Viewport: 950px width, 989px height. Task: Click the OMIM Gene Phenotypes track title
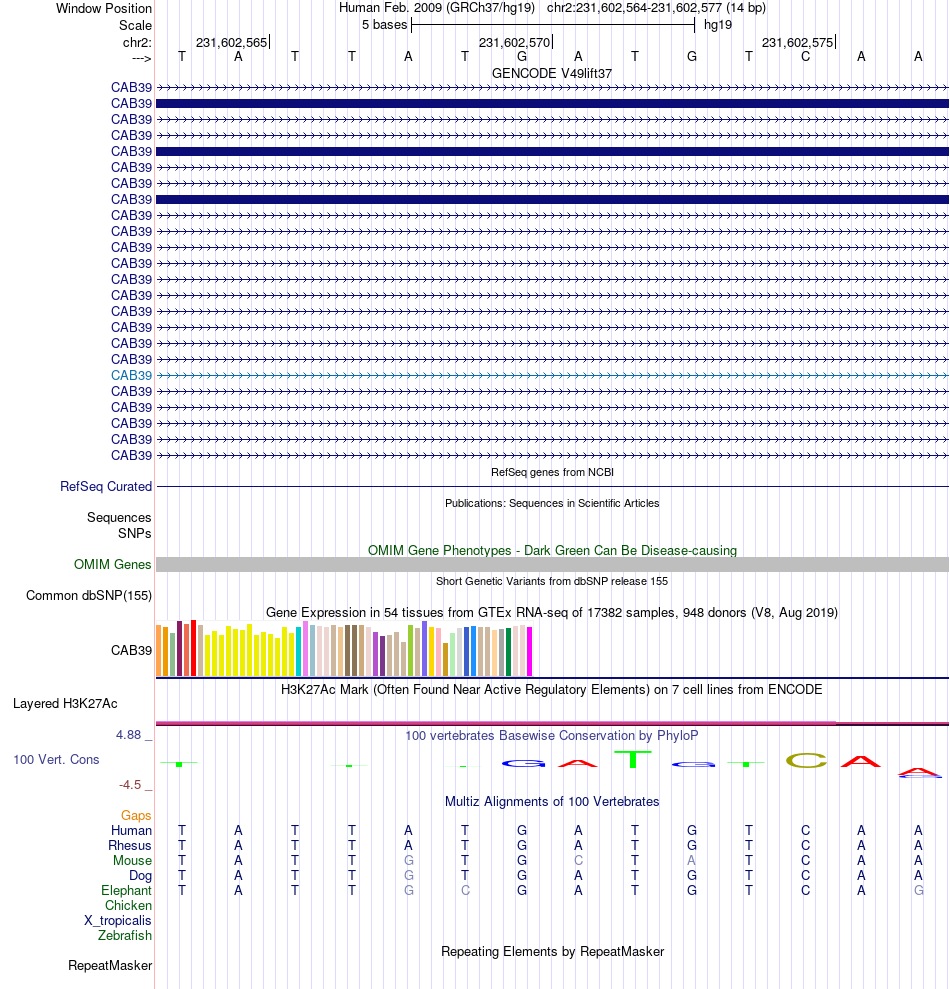coord(552,550)
